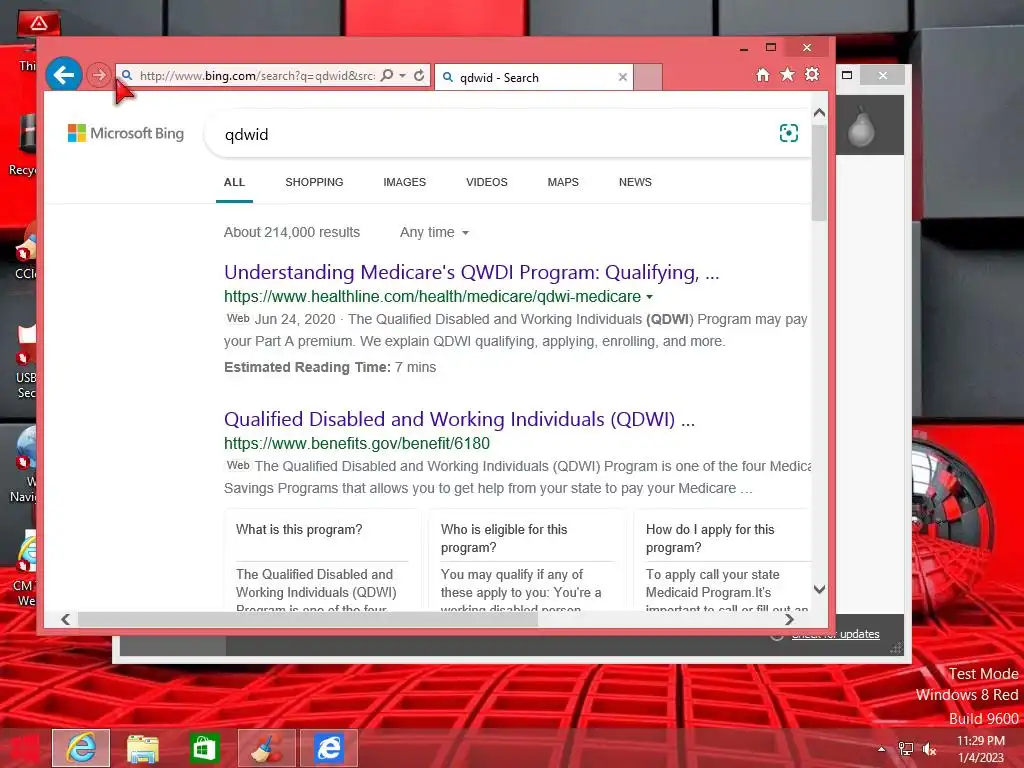Viewport: 1024px width, 768px height.
Task: Open Qualified Disabled and Working Individuals result
Action: (459, 419)
